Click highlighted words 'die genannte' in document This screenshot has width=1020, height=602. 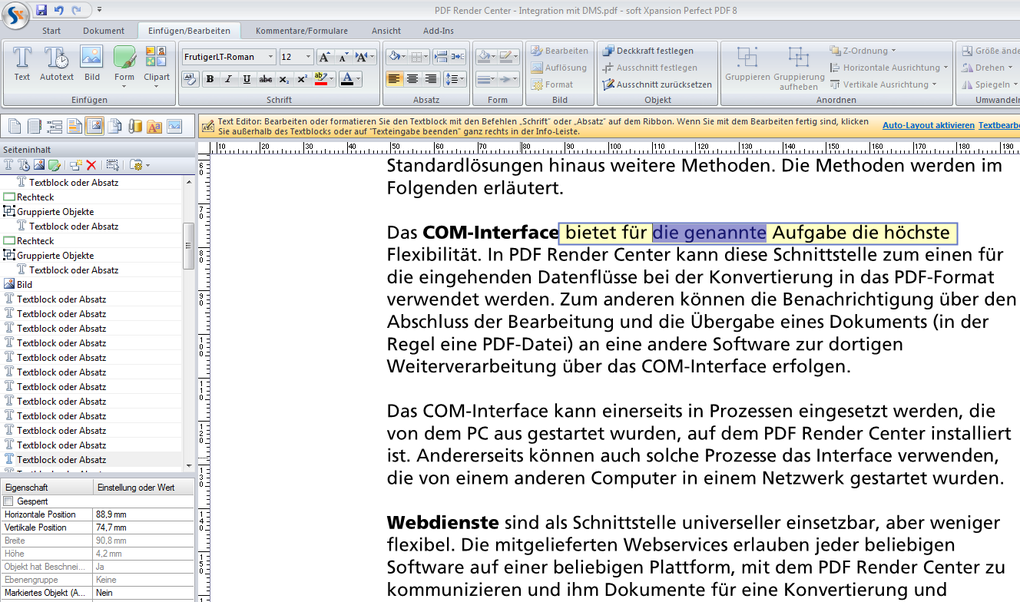(x=709, y=233)
